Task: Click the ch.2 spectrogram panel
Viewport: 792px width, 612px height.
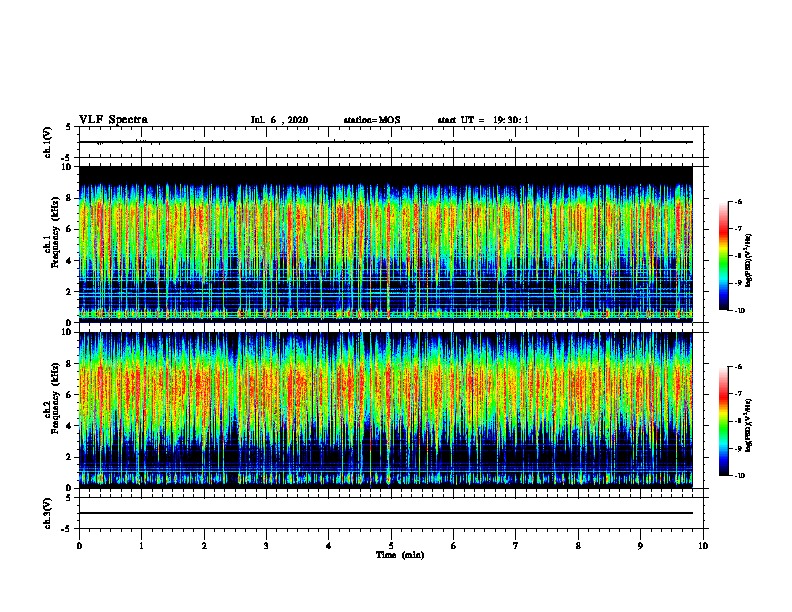Action: (386, 410)
